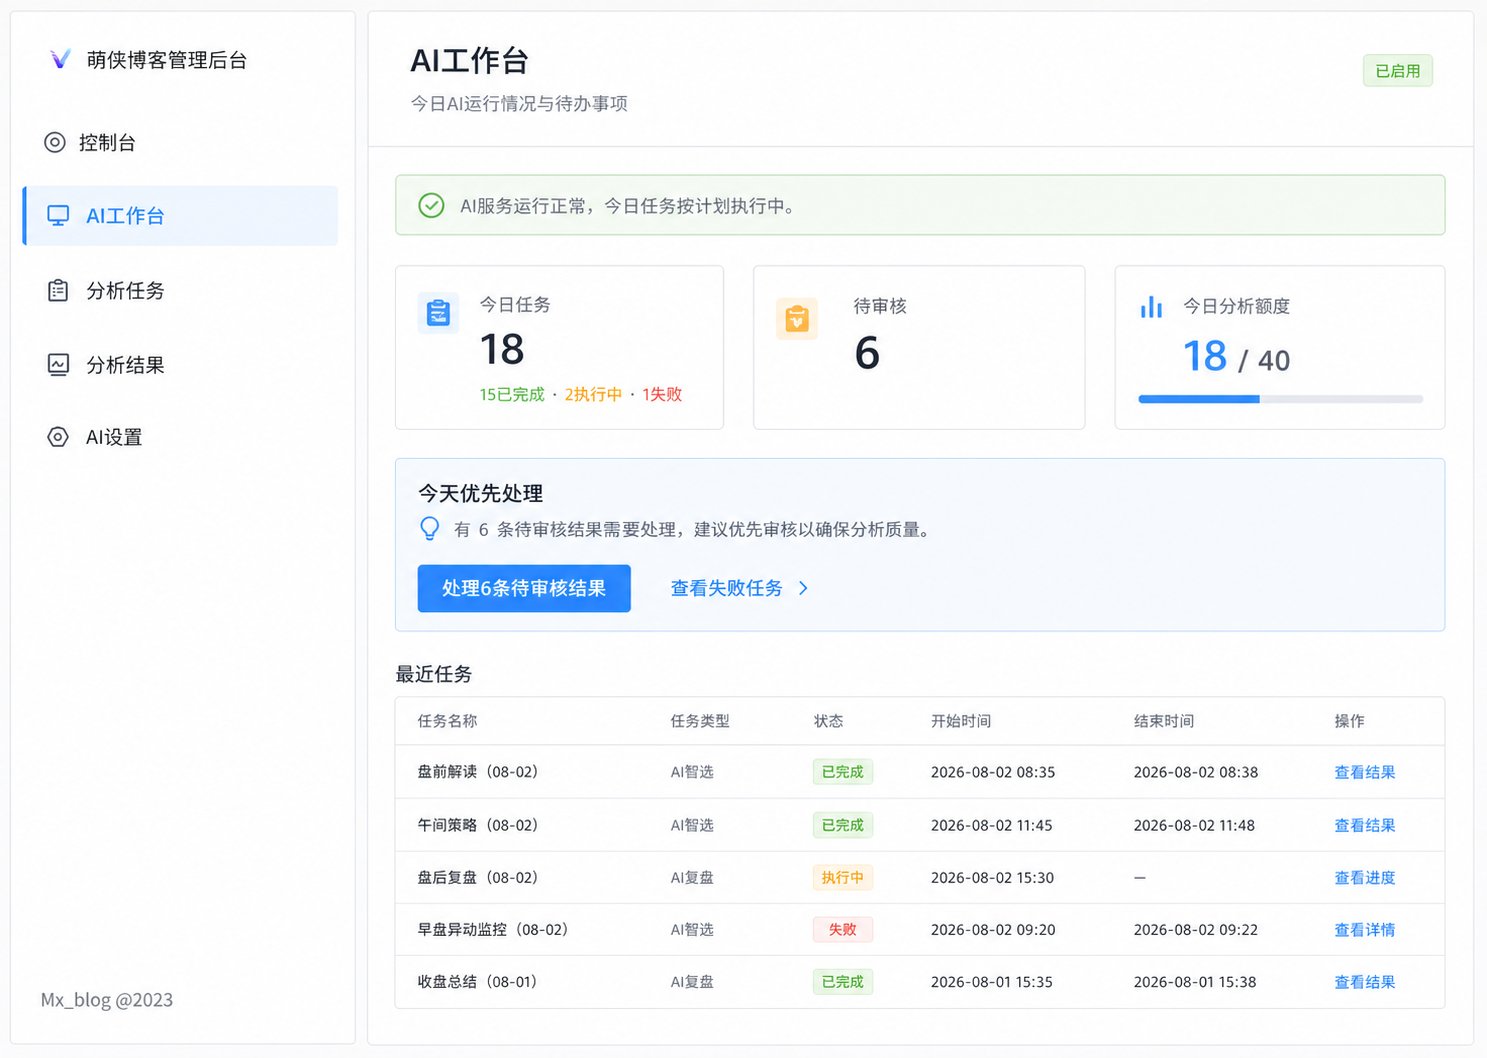Click start time 2026-08-01 15:35
Viewport: 1487px width, 1058px height.
point(992,982)
